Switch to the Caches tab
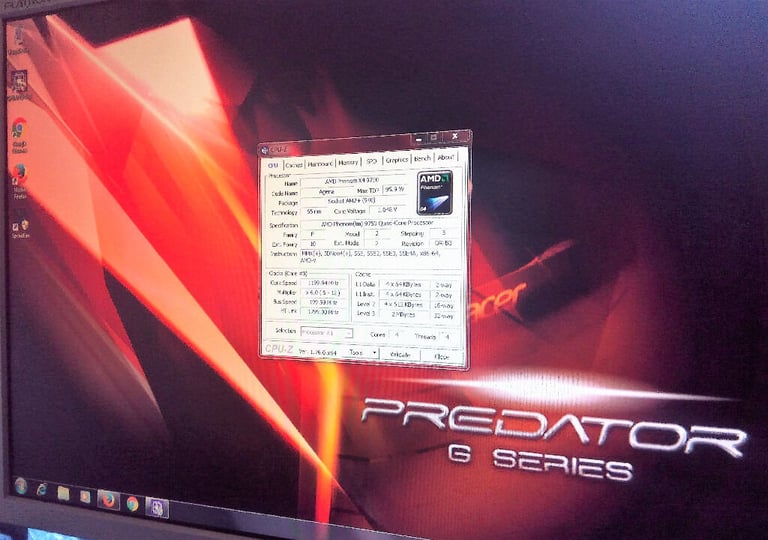Viewport: 768px width, 540px height. point(294,165)
